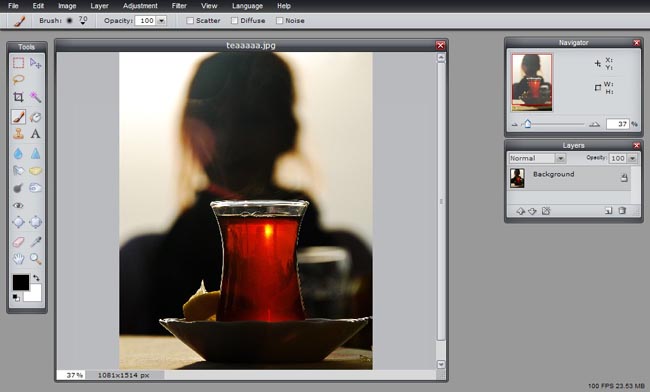Select the Blur droplet tool
The height and width of the screenshot is (392, 650).
click(x=18, y=154)
